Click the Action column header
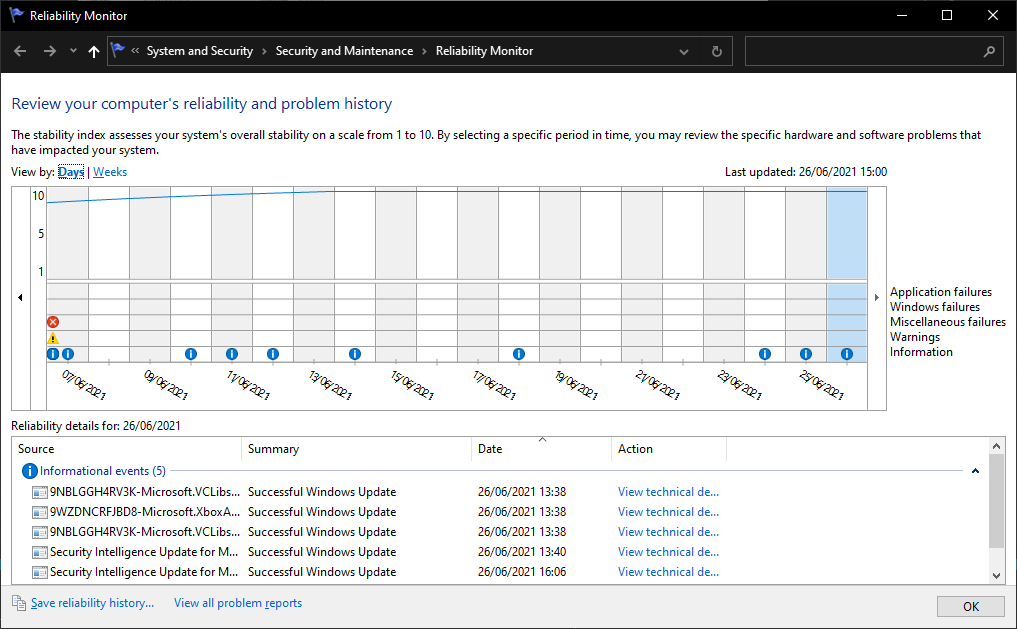 pyautogui.click(x=669, y=449)
